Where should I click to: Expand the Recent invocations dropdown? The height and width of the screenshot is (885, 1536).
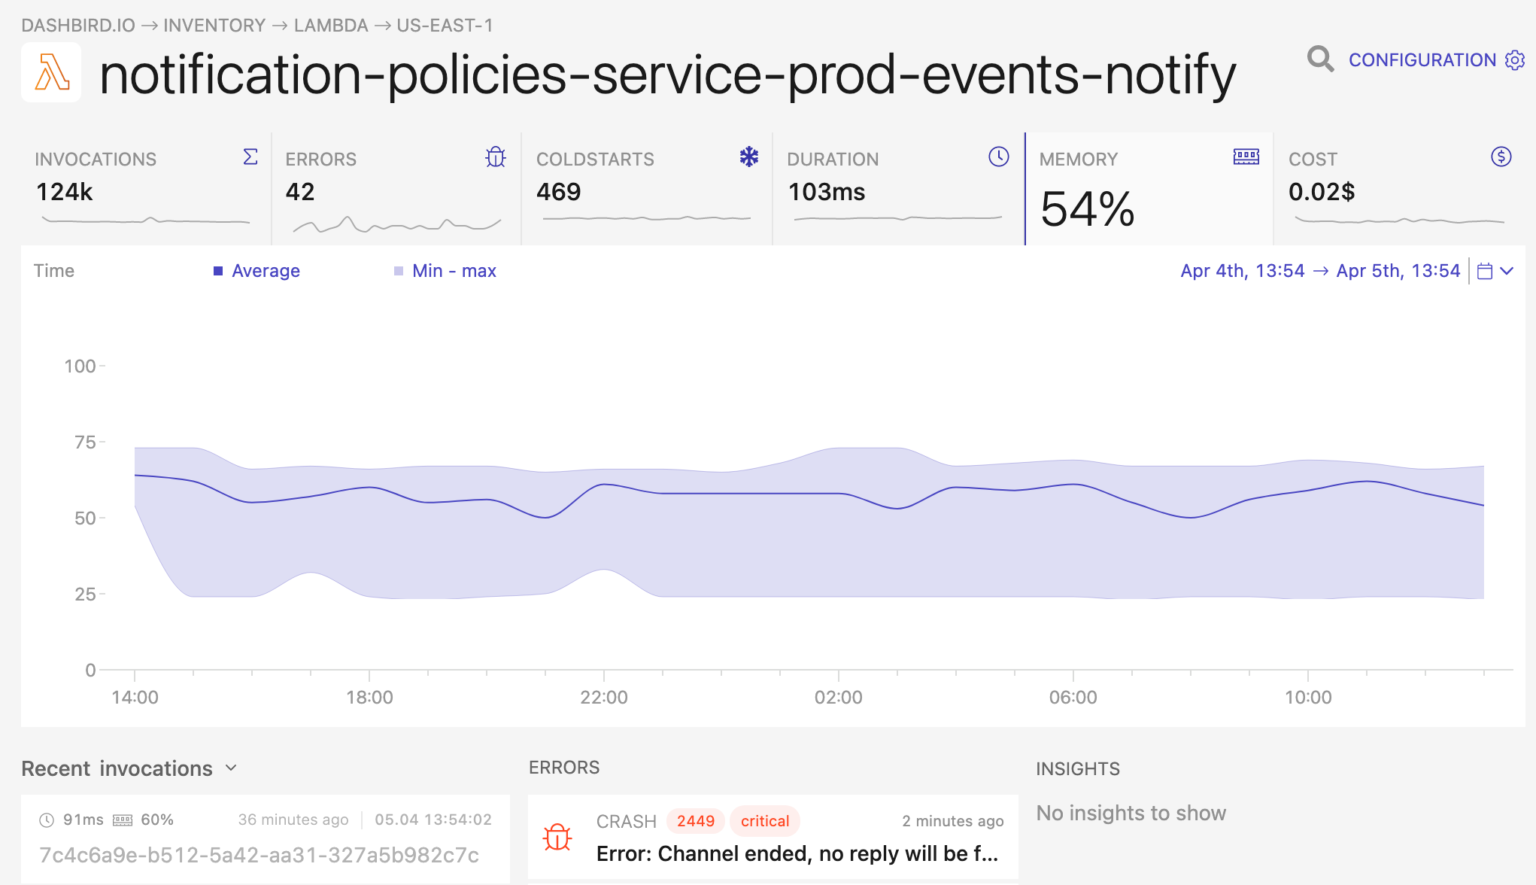231,768
